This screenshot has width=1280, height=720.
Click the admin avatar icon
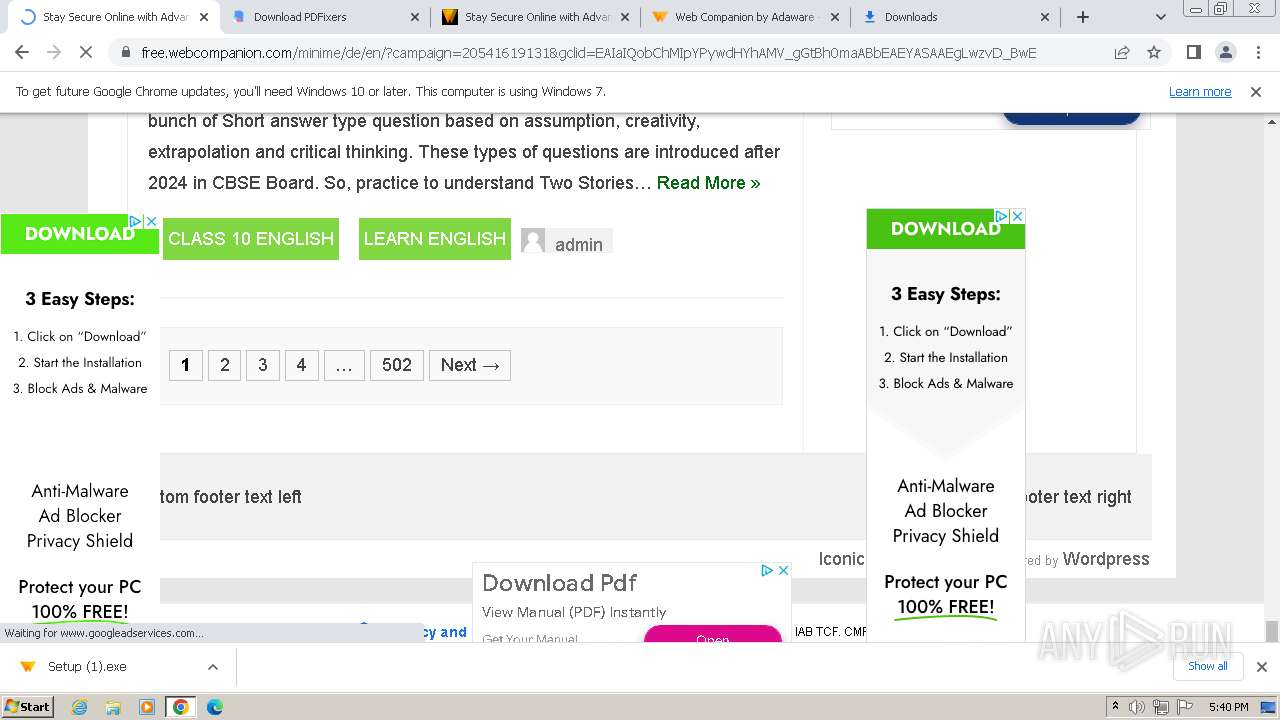[x=533, y=241]
